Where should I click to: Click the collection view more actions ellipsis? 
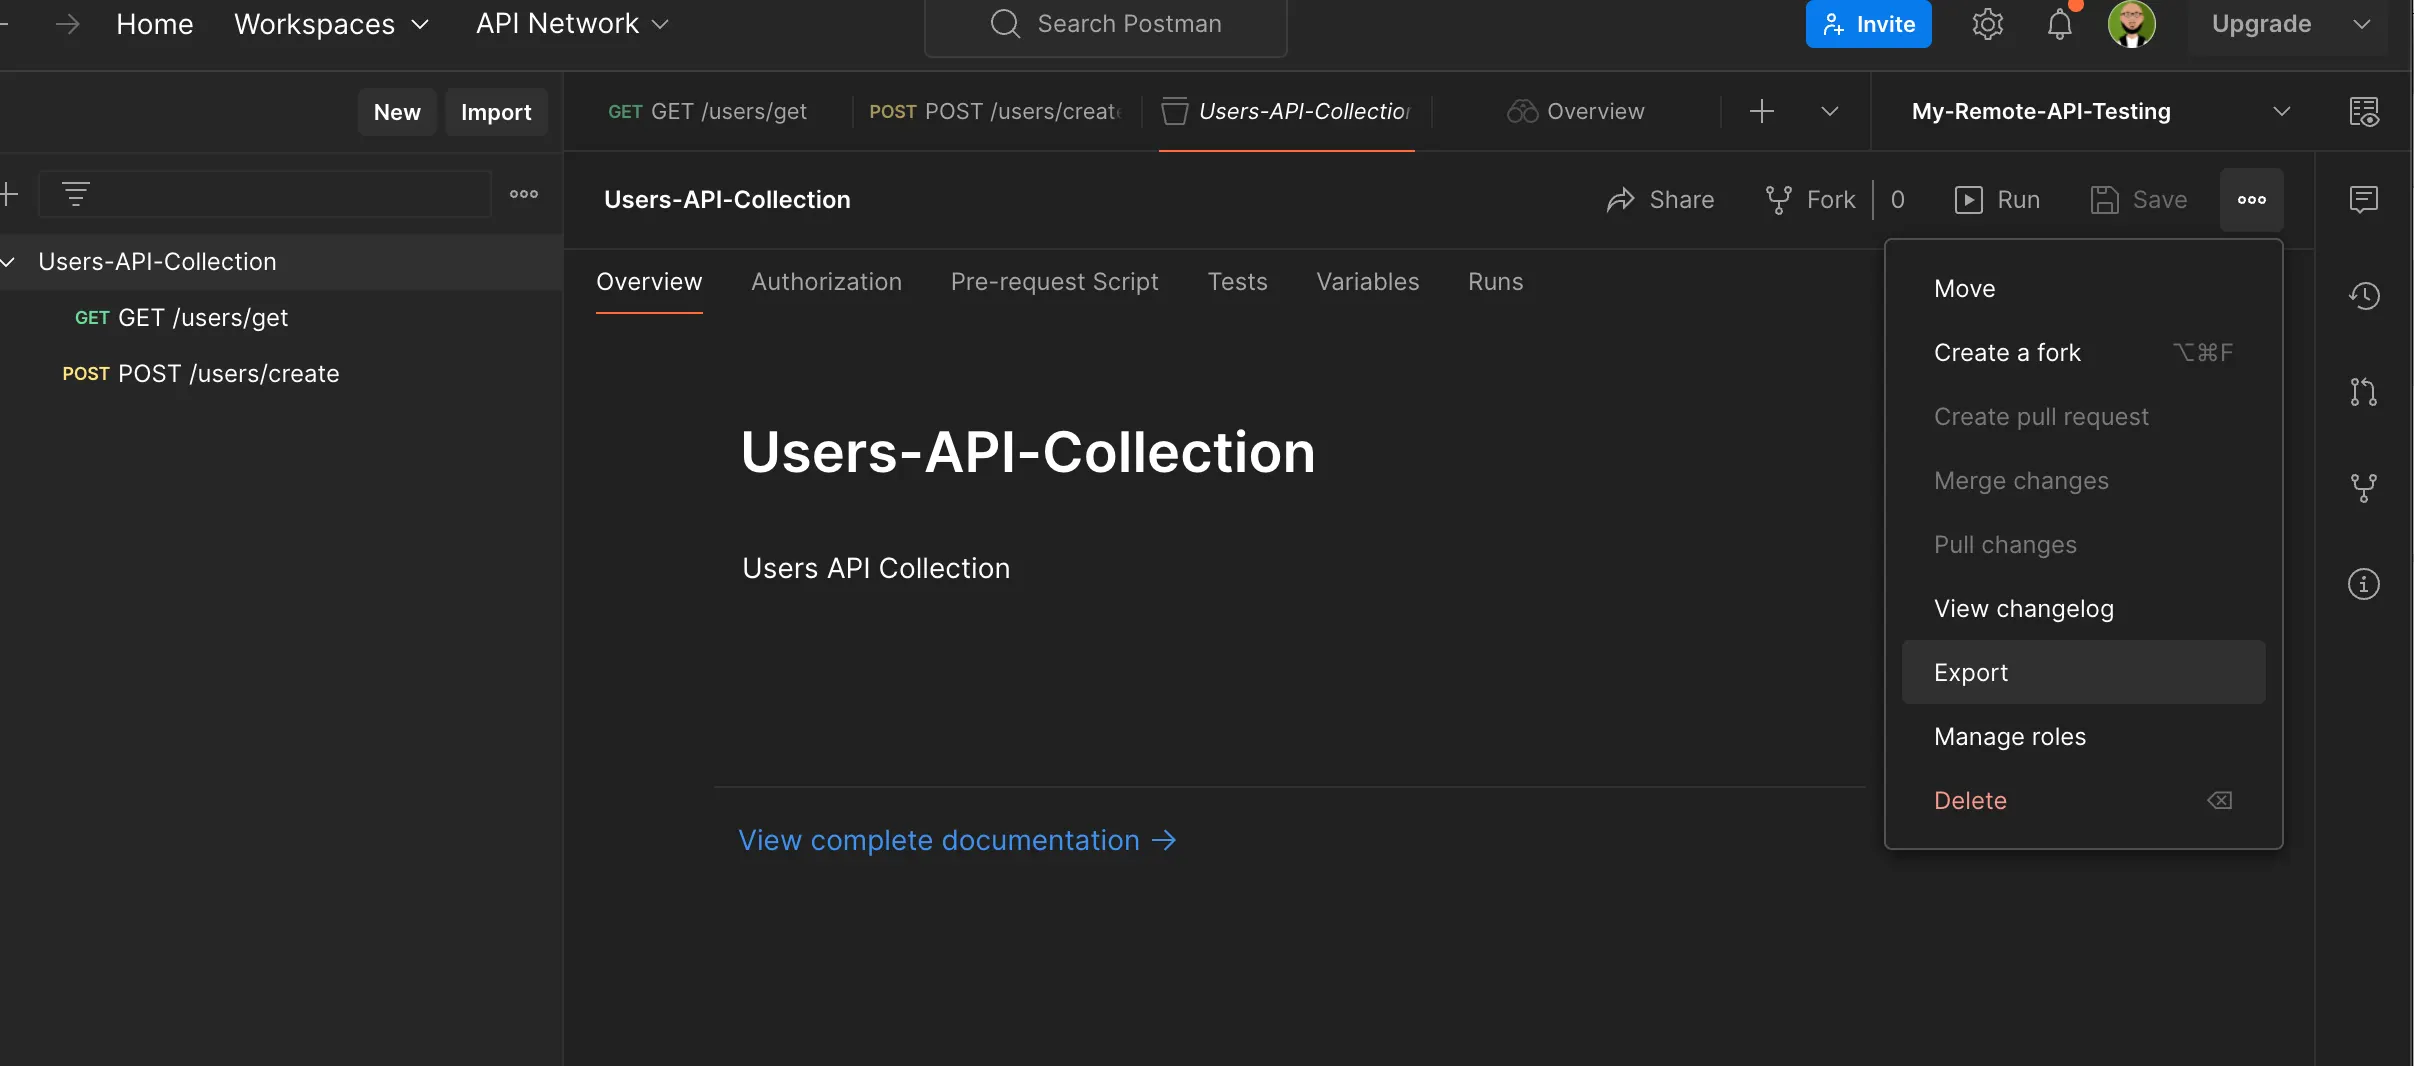[x=2252, y=200]
